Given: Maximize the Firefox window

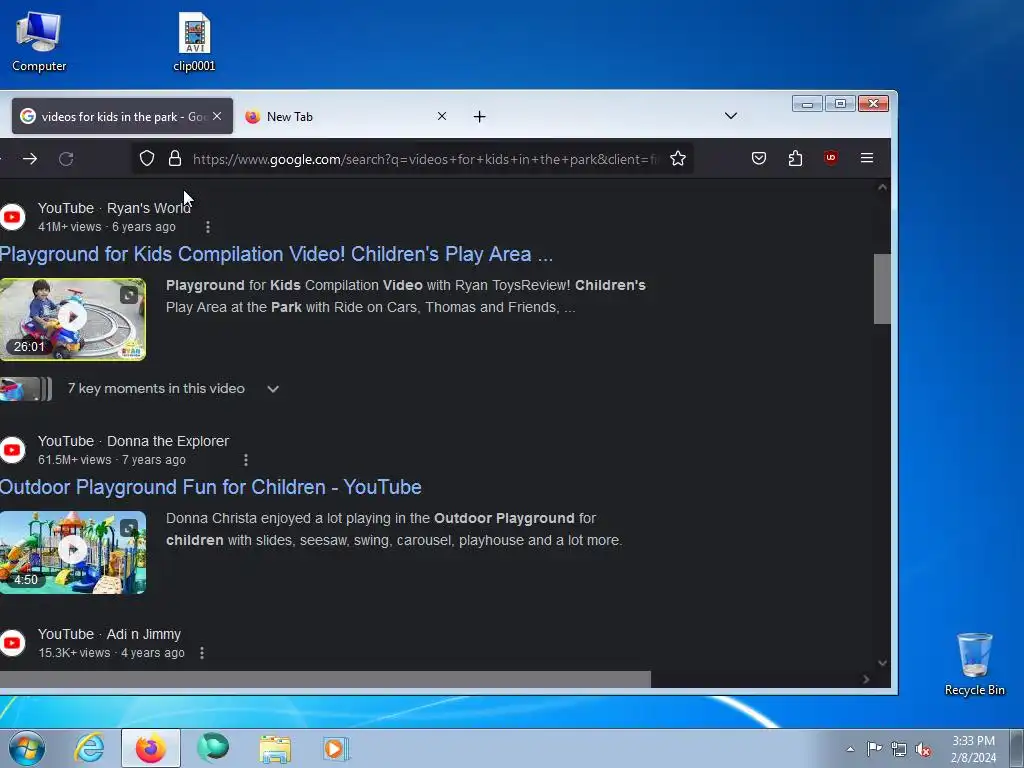Looking at the screenshot, I should [x=840, y=104].
